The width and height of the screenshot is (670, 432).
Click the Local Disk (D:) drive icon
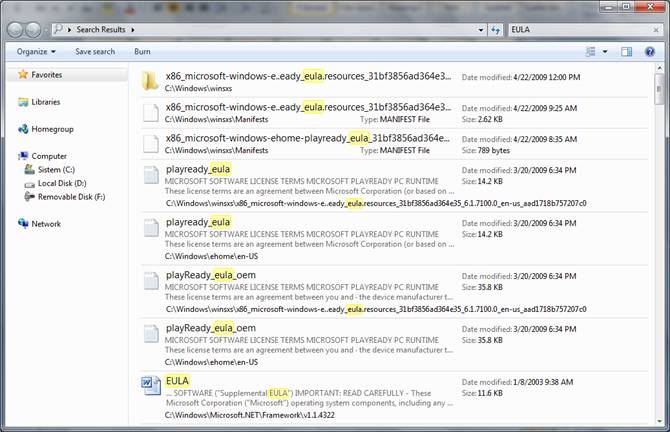point(29,184)
